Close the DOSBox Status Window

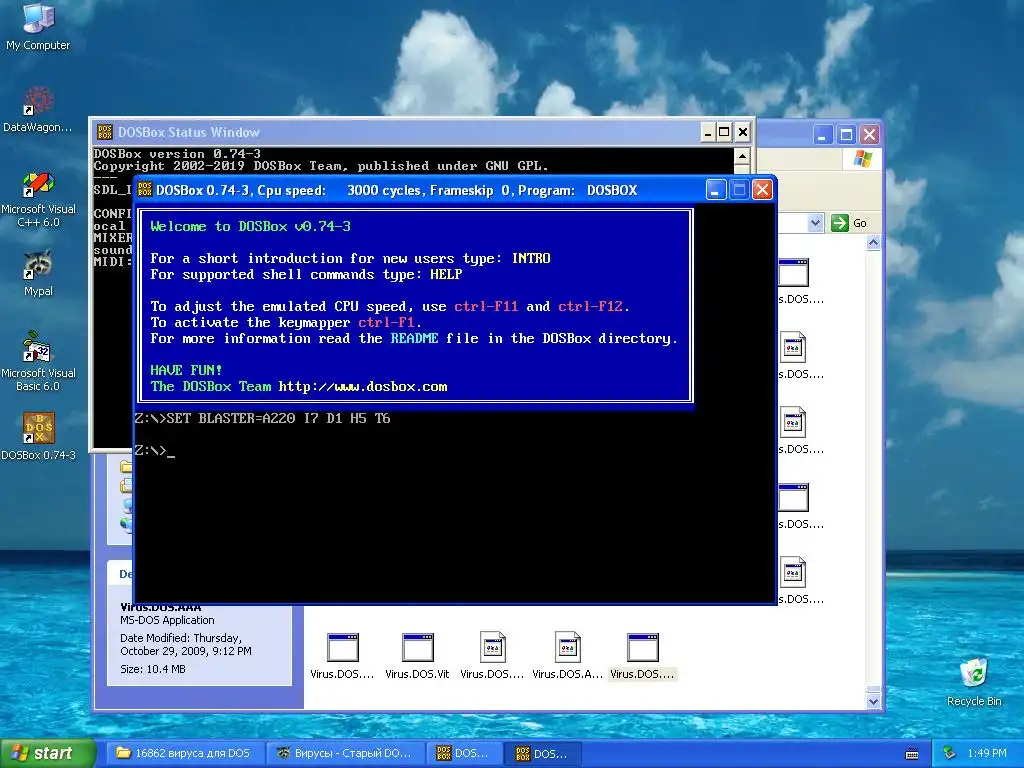tap(743, 133)
